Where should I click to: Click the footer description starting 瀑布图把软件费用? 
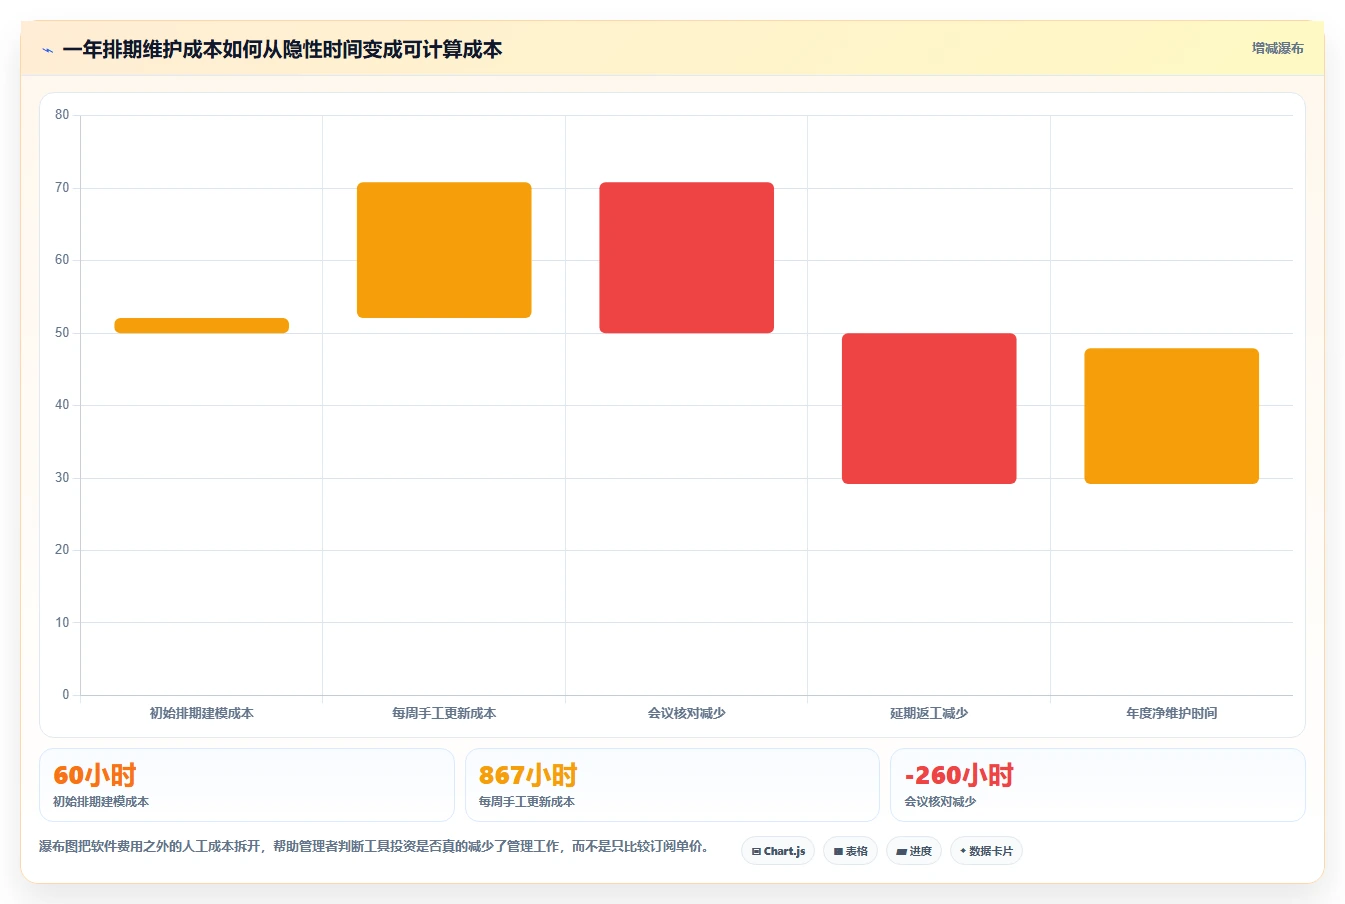[377, 846]
